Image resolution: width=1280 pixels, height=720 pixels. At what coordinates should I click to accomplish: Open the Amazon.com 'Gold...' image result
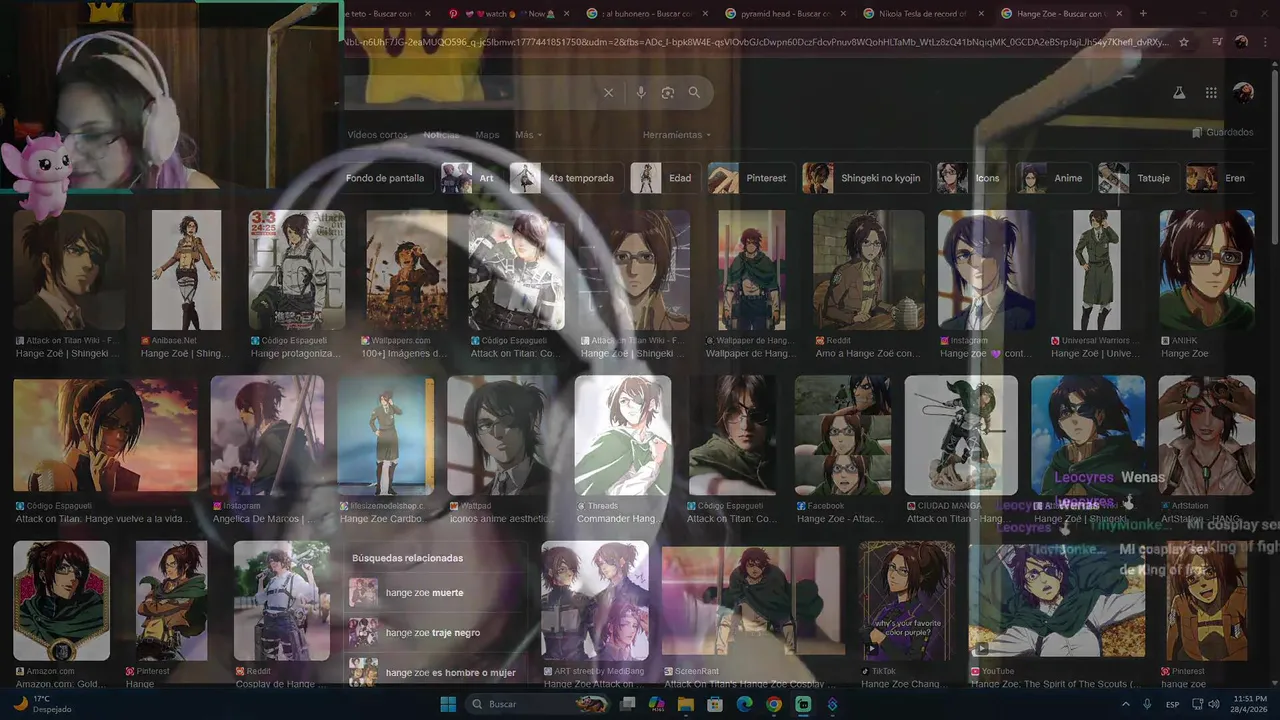(61, 601)
